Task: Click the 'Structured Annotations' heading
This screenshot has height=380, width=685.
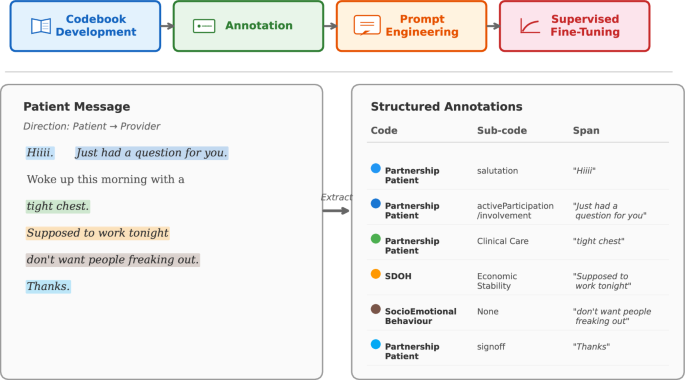Action: tap(446, 107)
